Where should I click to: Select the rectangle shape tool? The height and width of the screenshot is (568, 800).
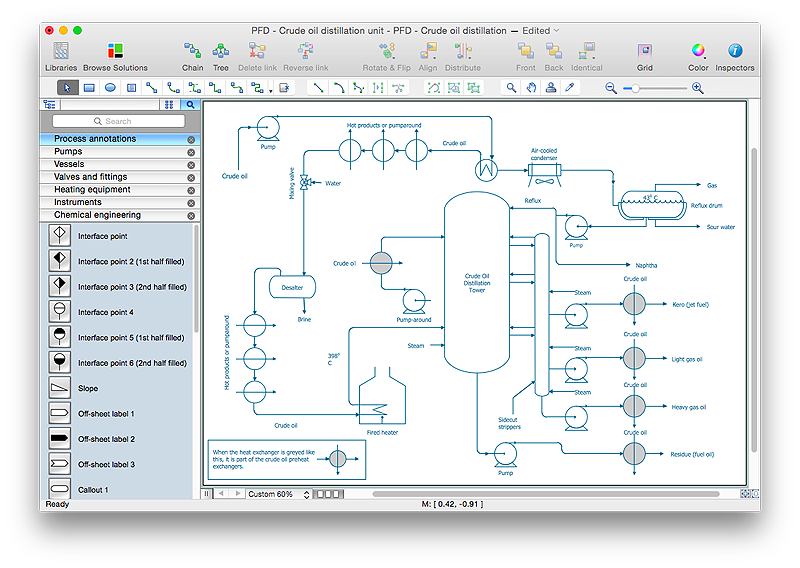[x=89, y=88]
